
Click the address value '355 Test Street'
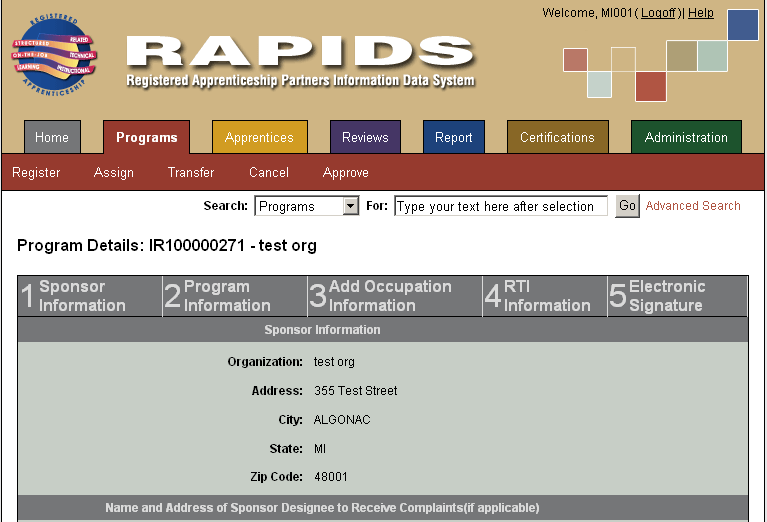coord(356,391)
